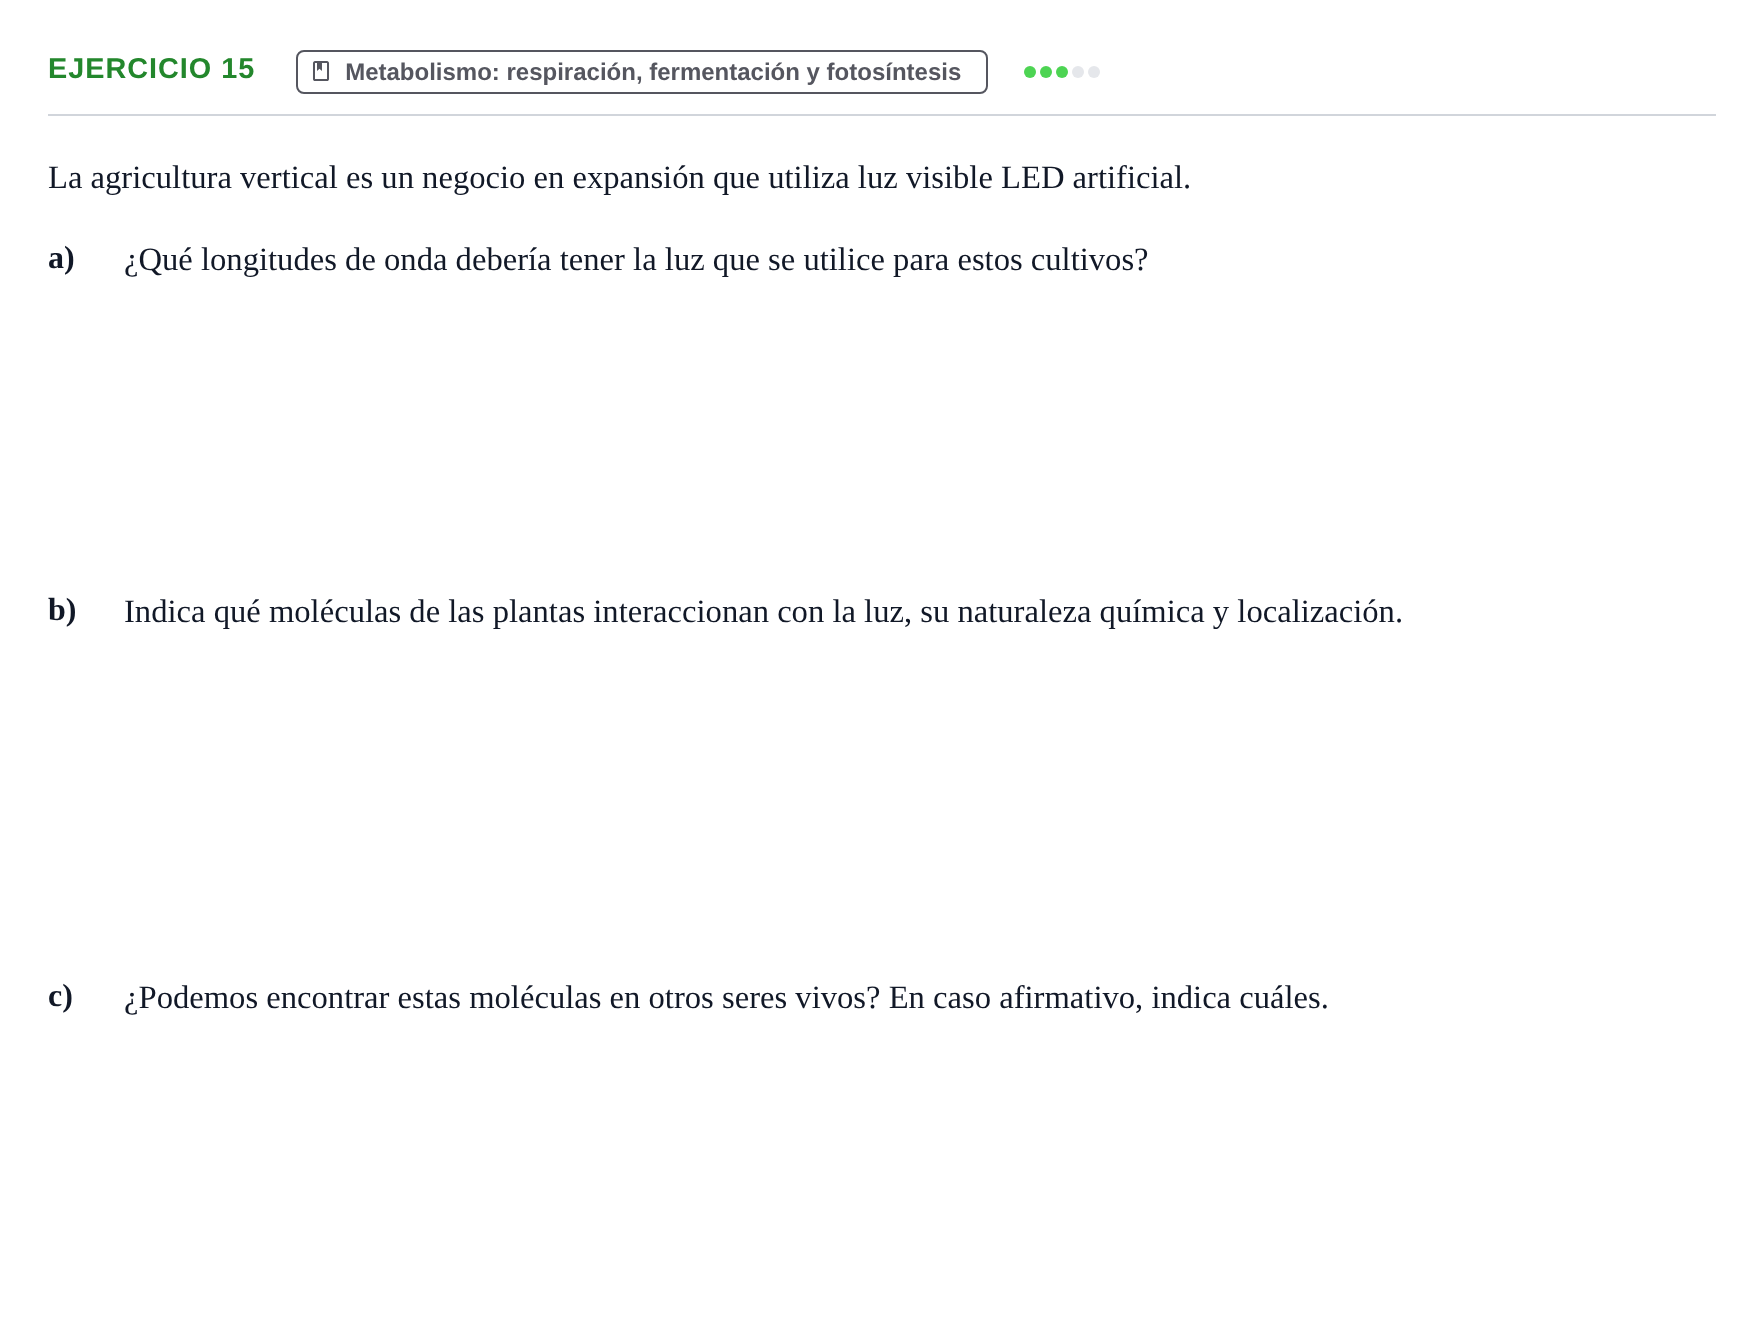Click the bookmark icon in the topic tag

pos(321,71)
